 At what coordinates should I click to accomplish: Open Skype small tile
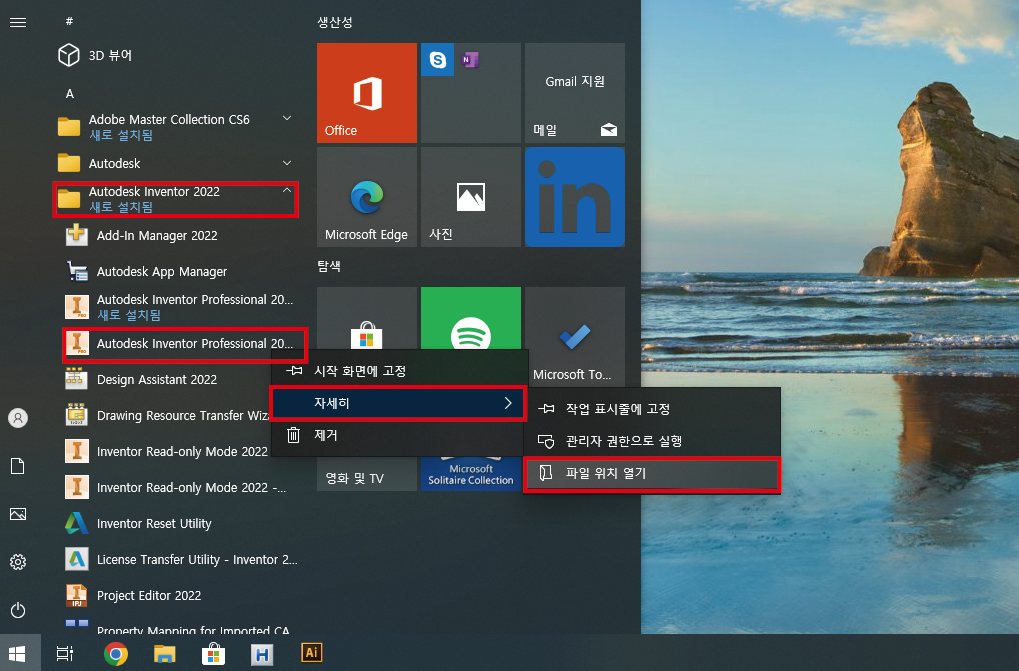tap(437, 60)
